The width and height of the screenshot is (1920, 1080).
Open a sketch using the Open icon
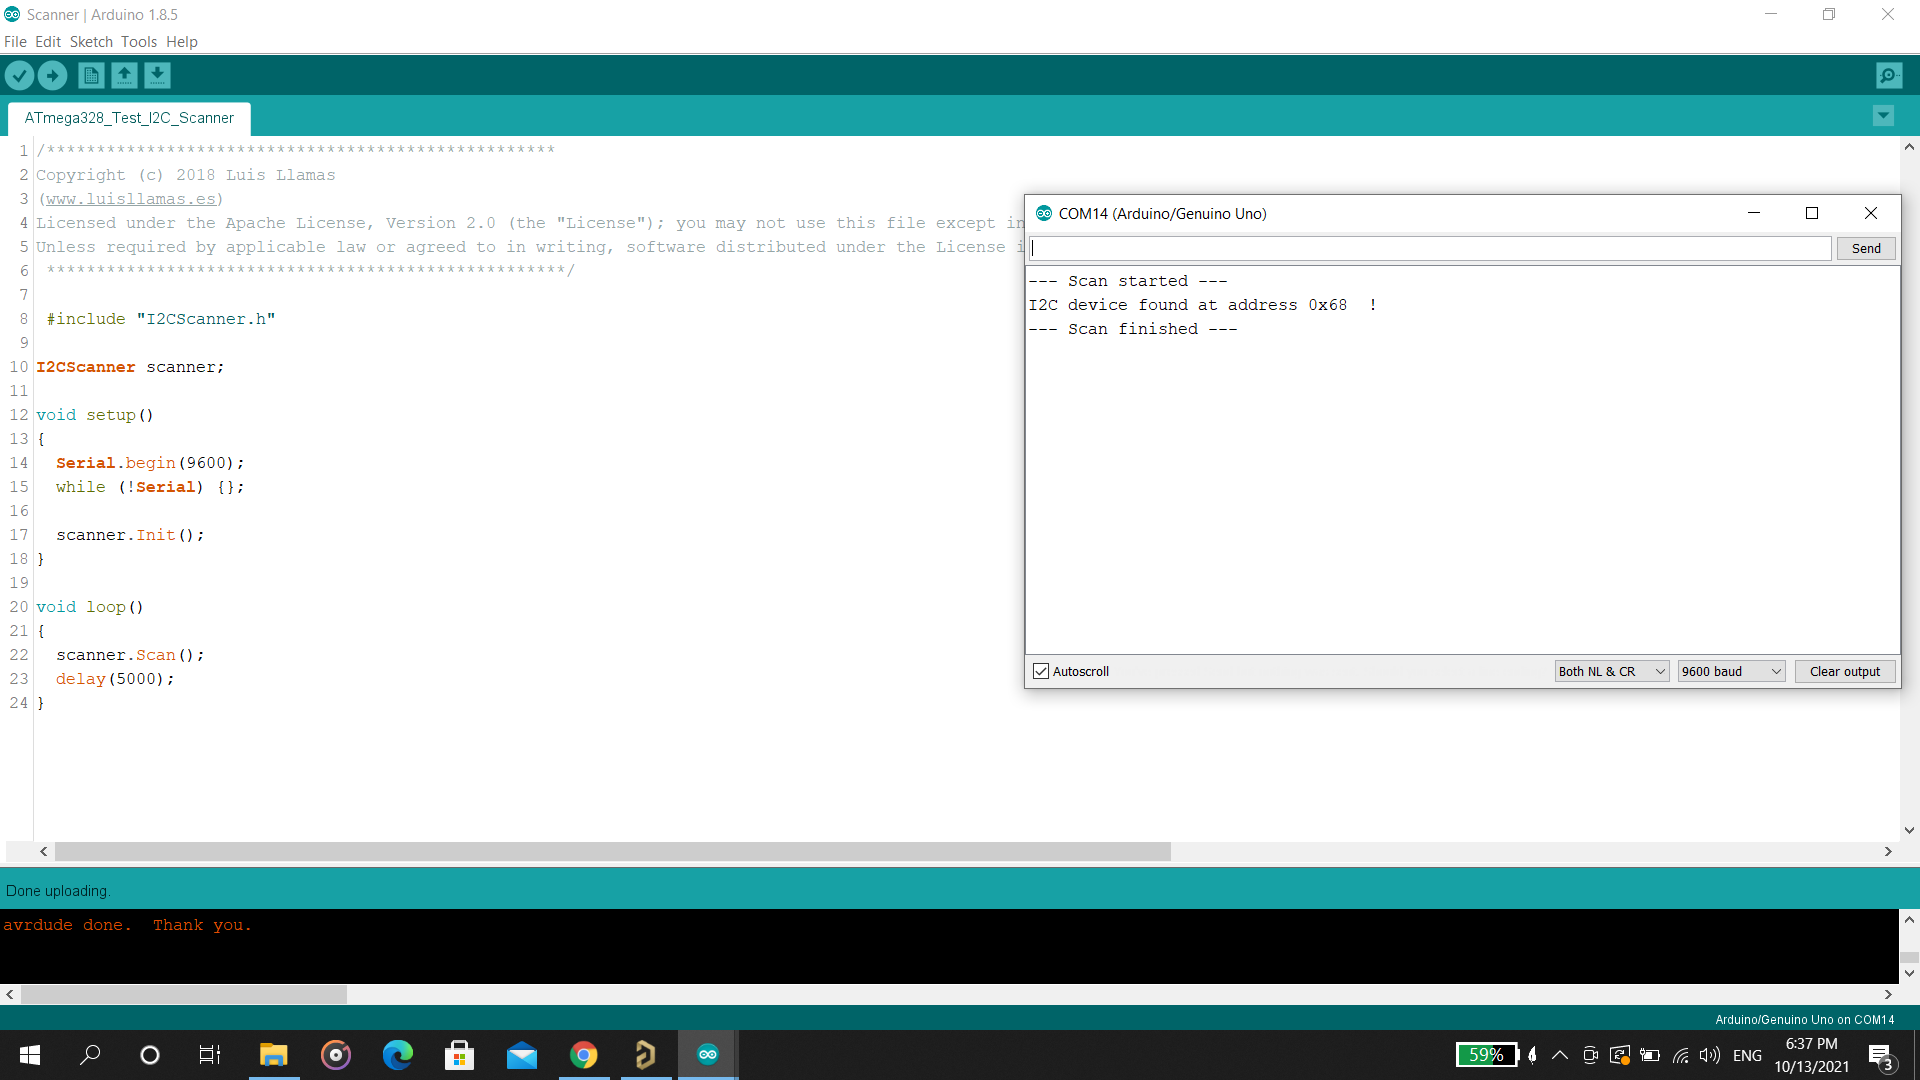124,75
